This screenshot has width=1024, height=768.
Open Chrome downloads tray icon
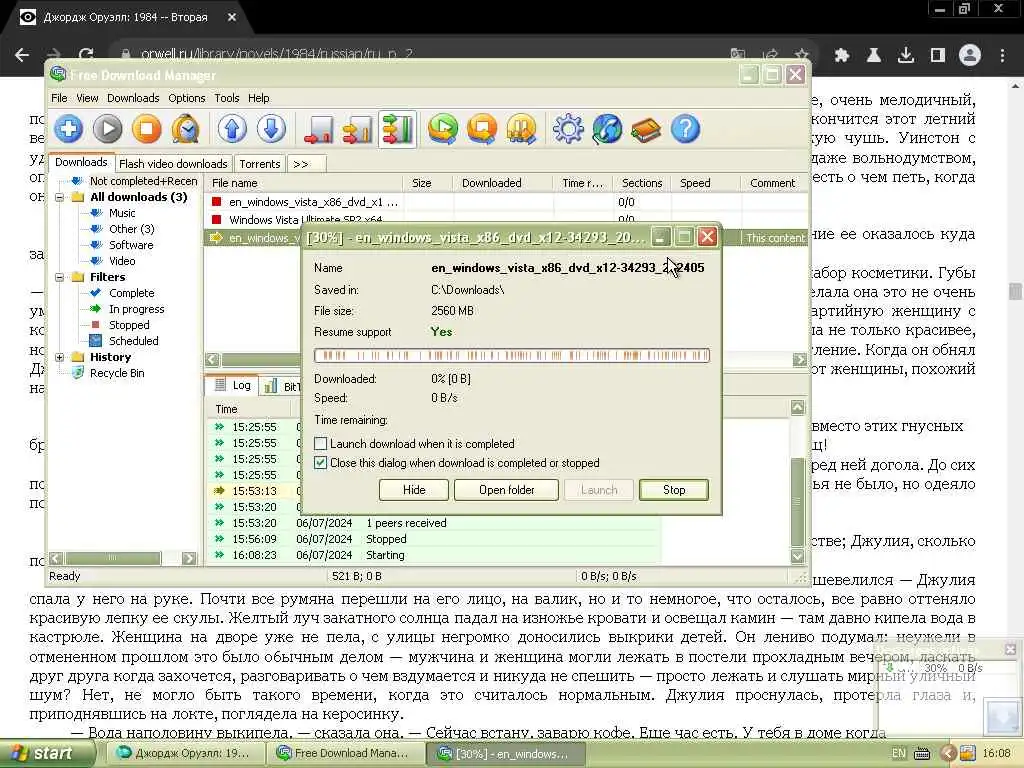(906, 55)
